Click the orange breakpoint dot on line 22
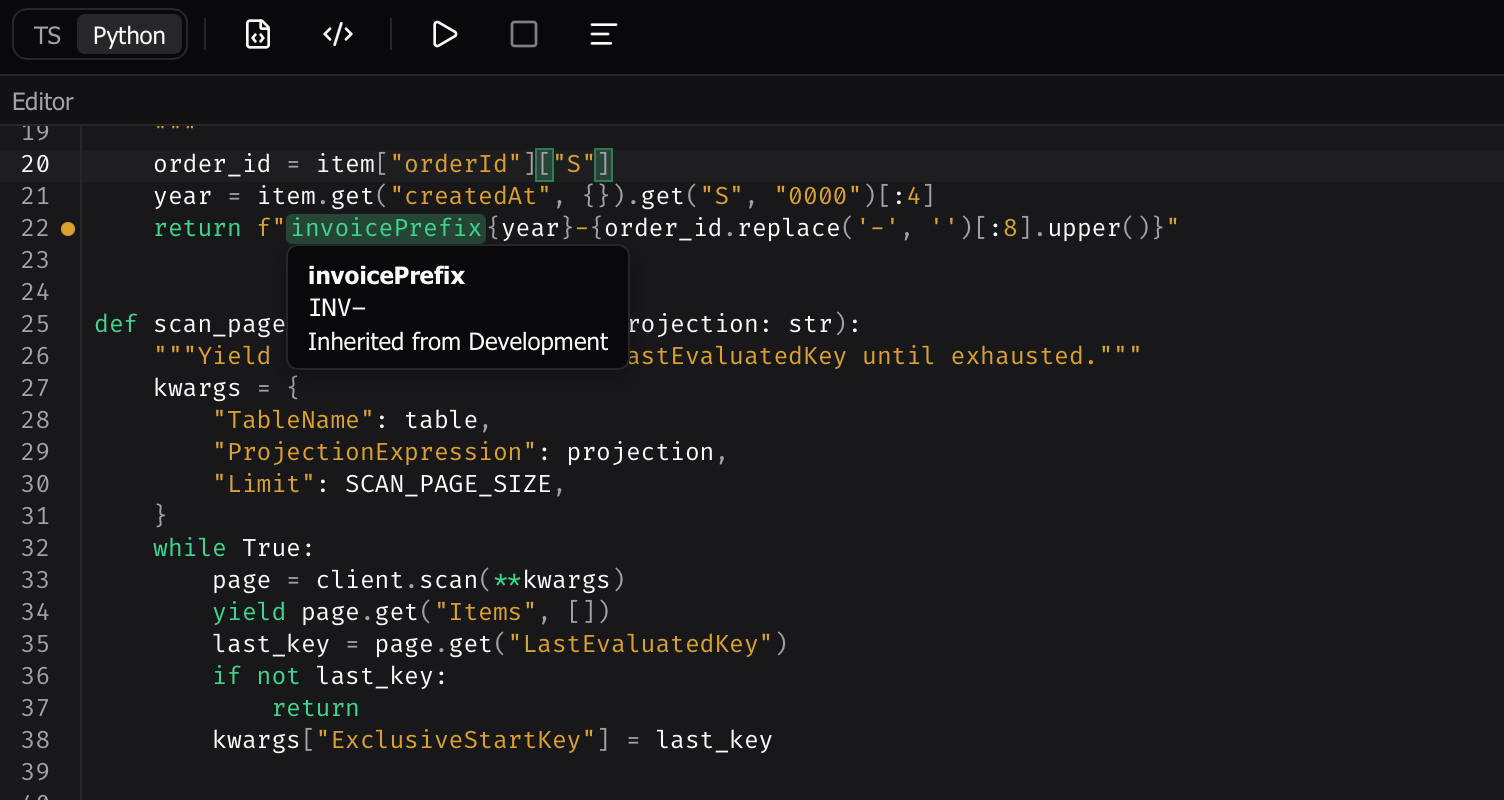This screenshot has width=1504, height=800. [x=68, y=229]
